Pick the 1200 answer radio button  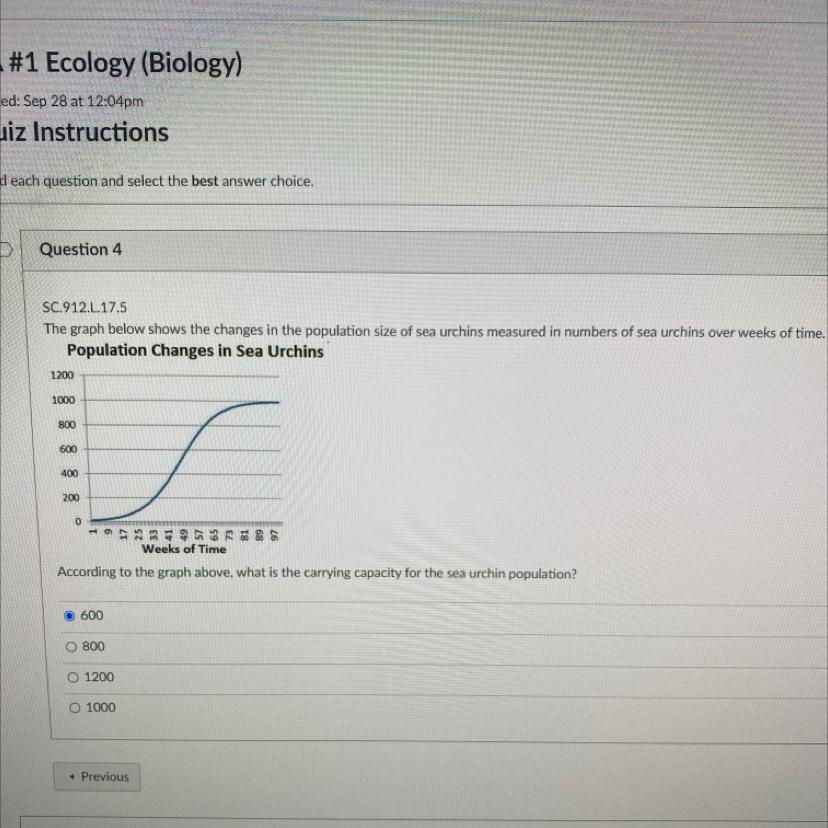[x=71, y=678]
